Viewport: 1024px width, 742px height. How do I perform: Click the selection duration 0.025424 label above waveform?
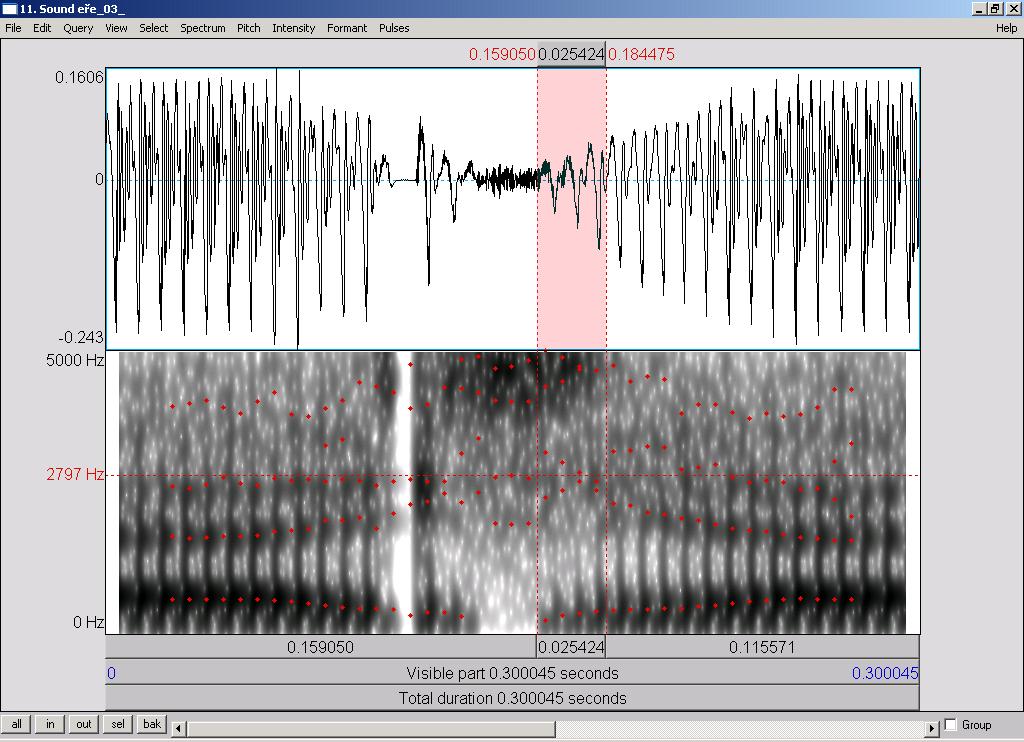[571, 54]
